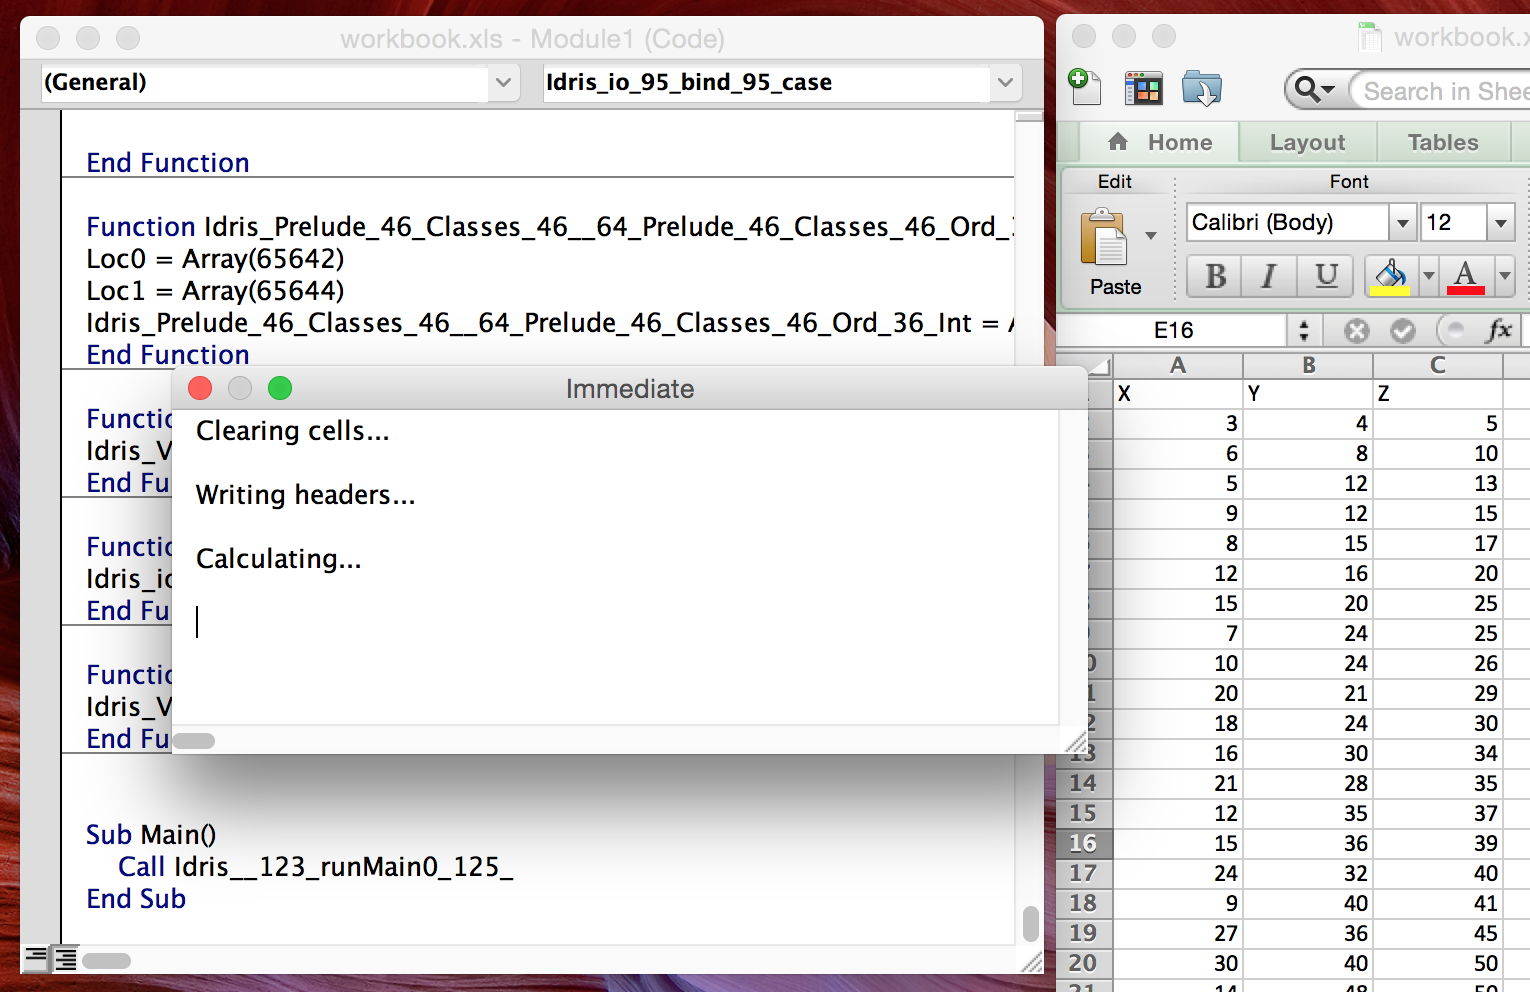Toggle Underline formatting
The width and height of the screenshot is (1530, 992).
point(1326,276)
